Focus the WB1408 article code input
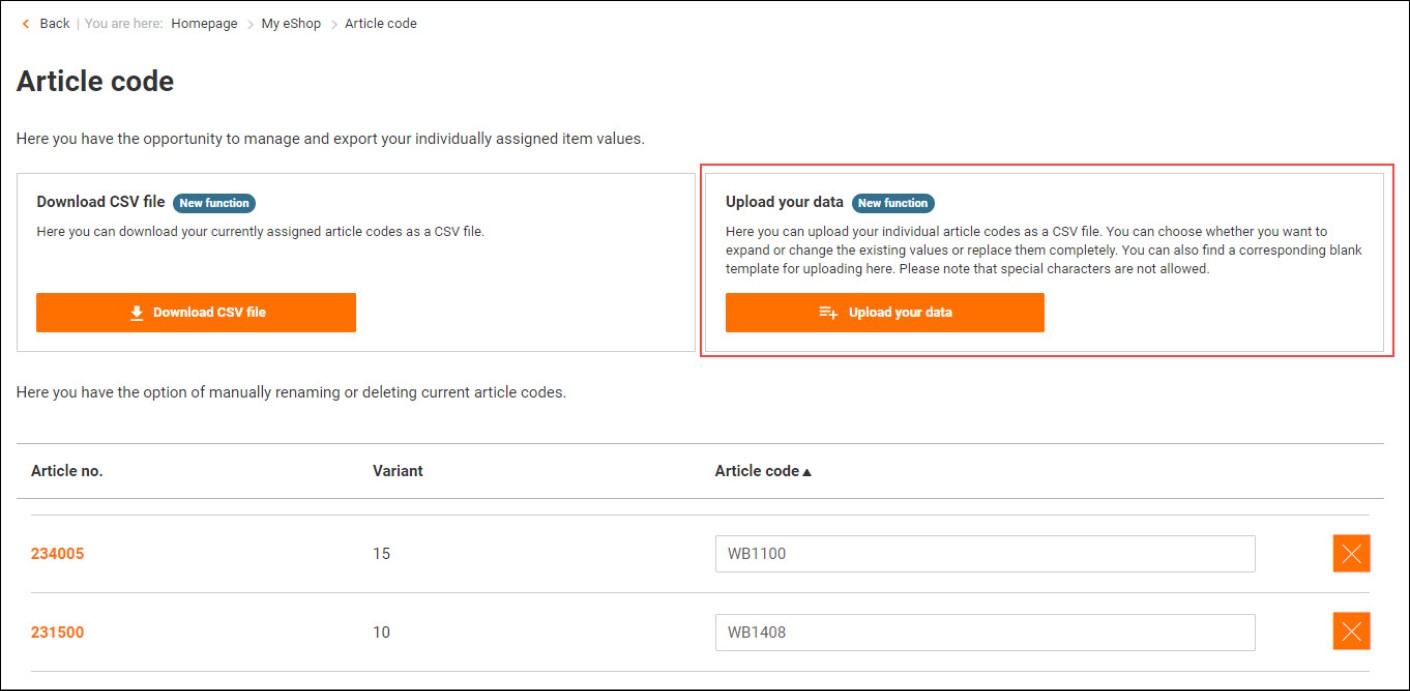 click(984, 632)
